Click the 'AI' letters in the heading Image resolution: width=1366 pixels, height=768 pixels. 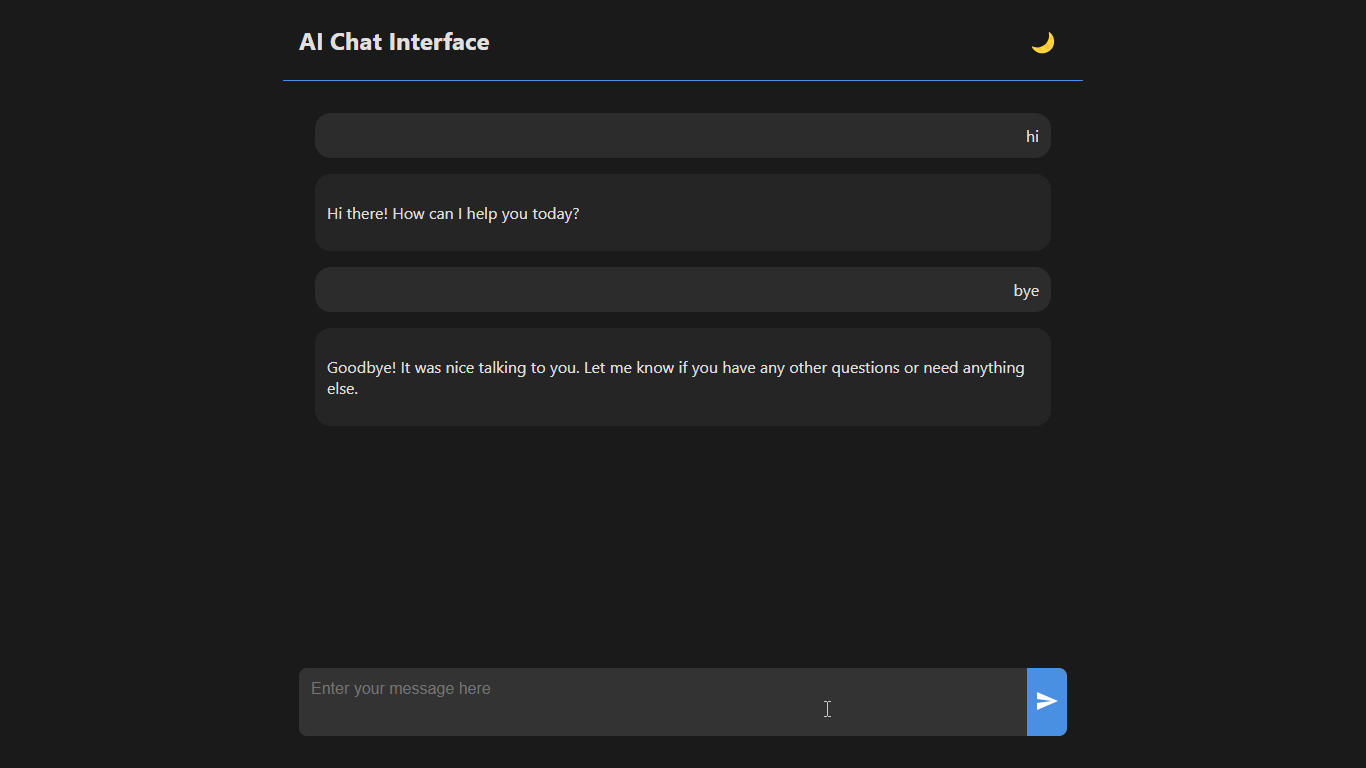pyautogui.click(x=311, y=42)
